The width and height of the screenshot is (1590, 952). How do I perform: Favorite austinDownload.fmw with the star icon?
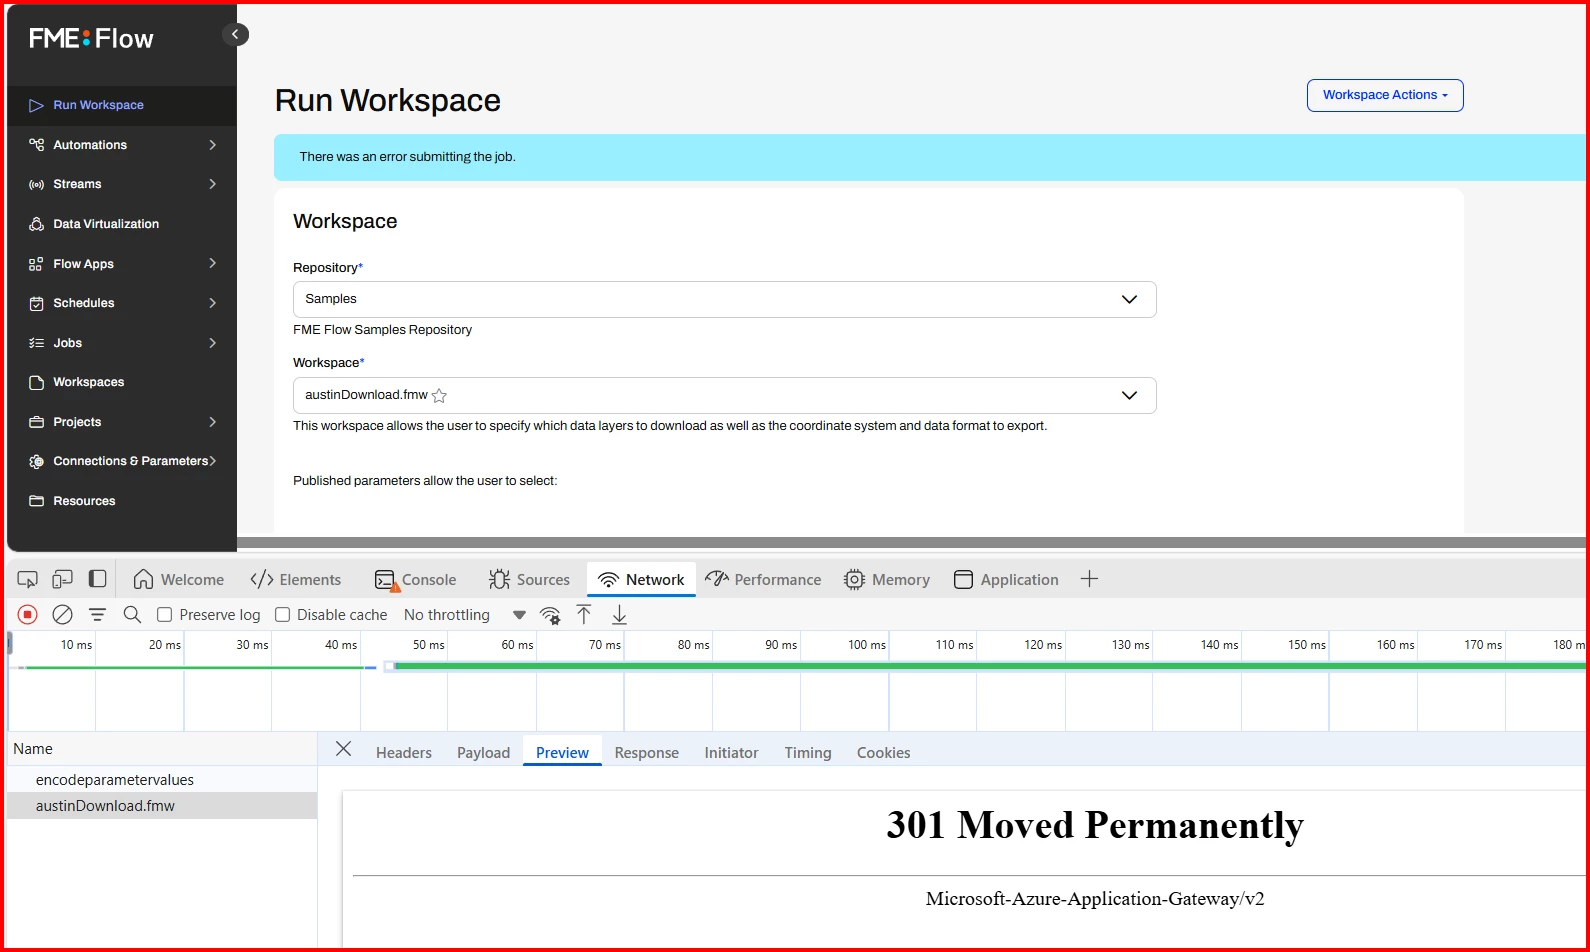pos(439,395)
